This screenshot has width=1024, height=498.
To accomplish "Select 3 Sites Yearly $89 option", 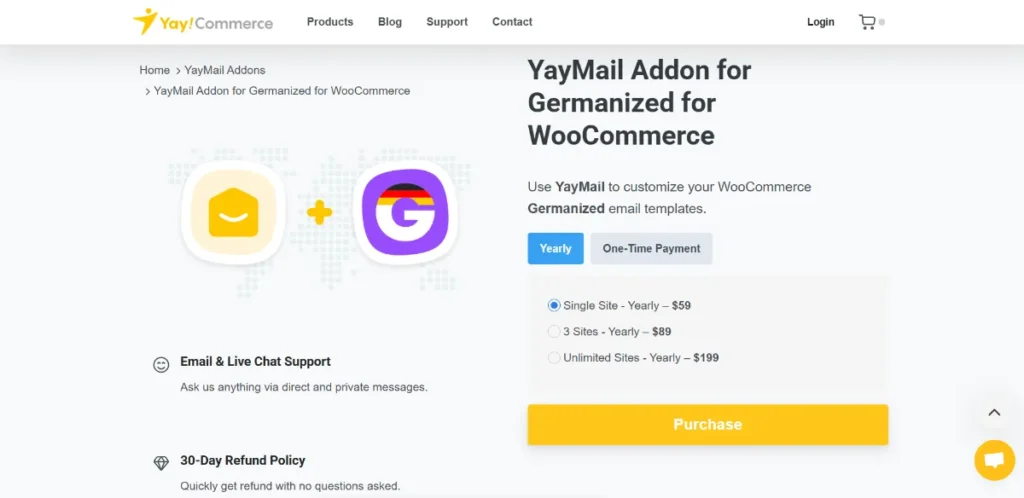I will point(554,331).
